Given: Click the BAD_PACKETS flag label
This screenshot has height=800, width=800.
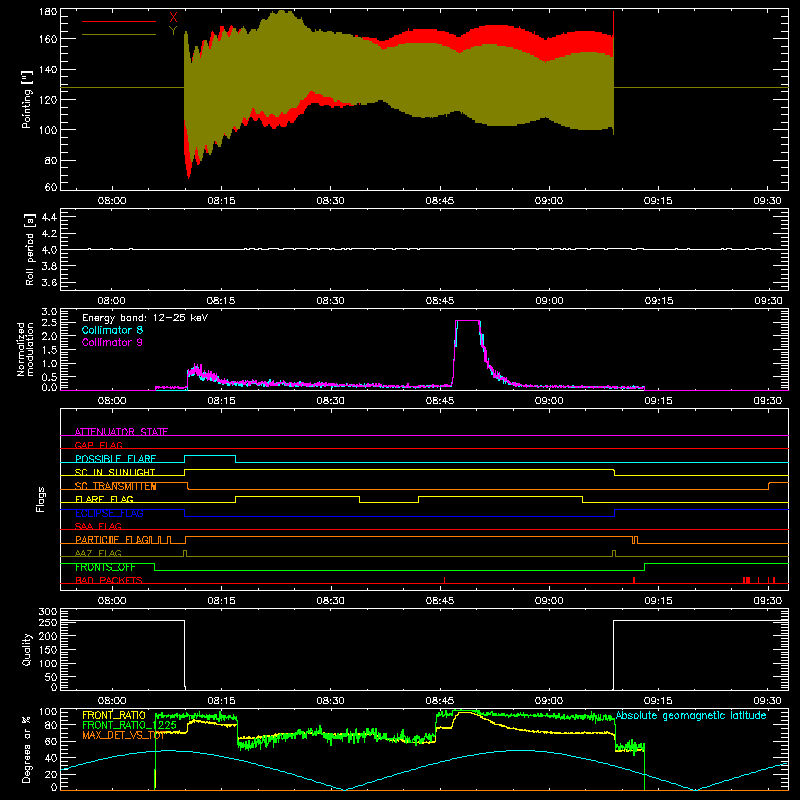Looking at the screenshot, I should (109, 580).
